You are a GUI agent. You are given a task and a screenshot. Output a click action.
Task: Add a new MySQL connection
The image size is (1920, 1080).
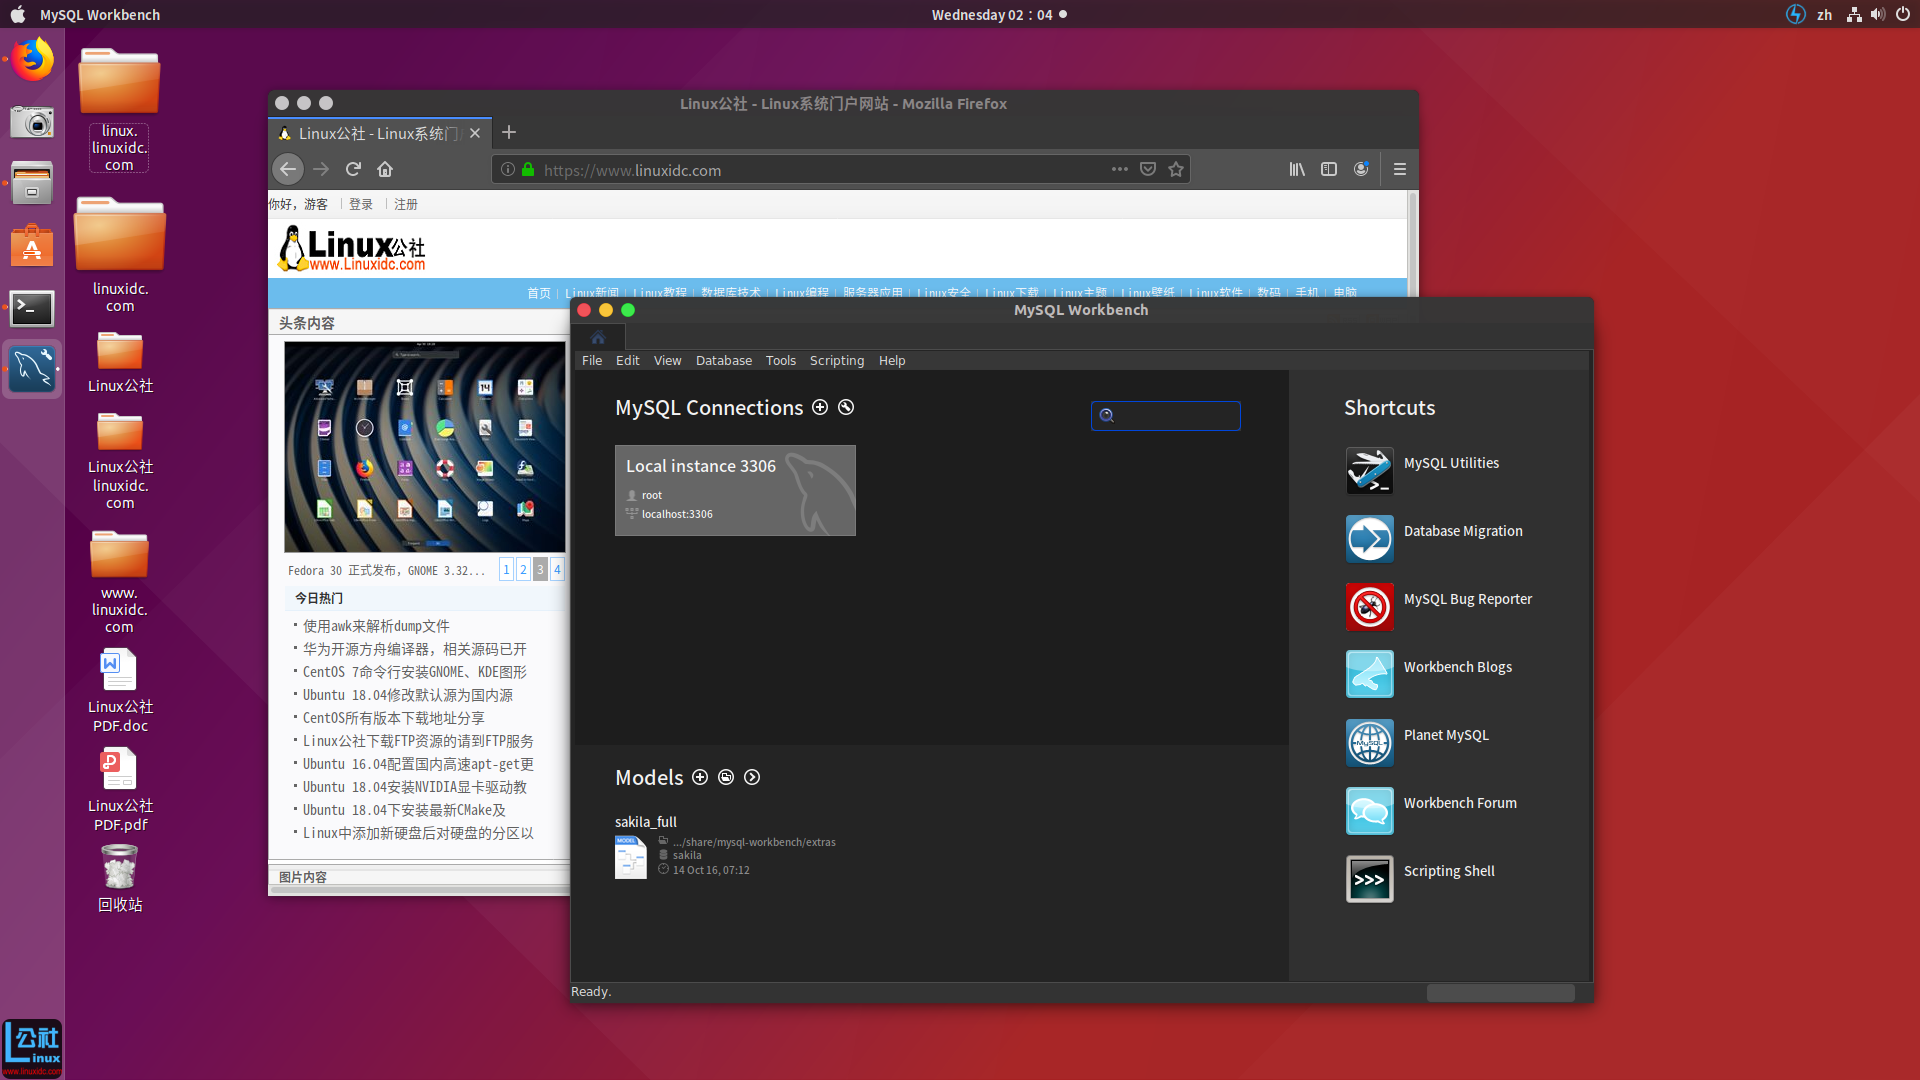pos(820,407)
